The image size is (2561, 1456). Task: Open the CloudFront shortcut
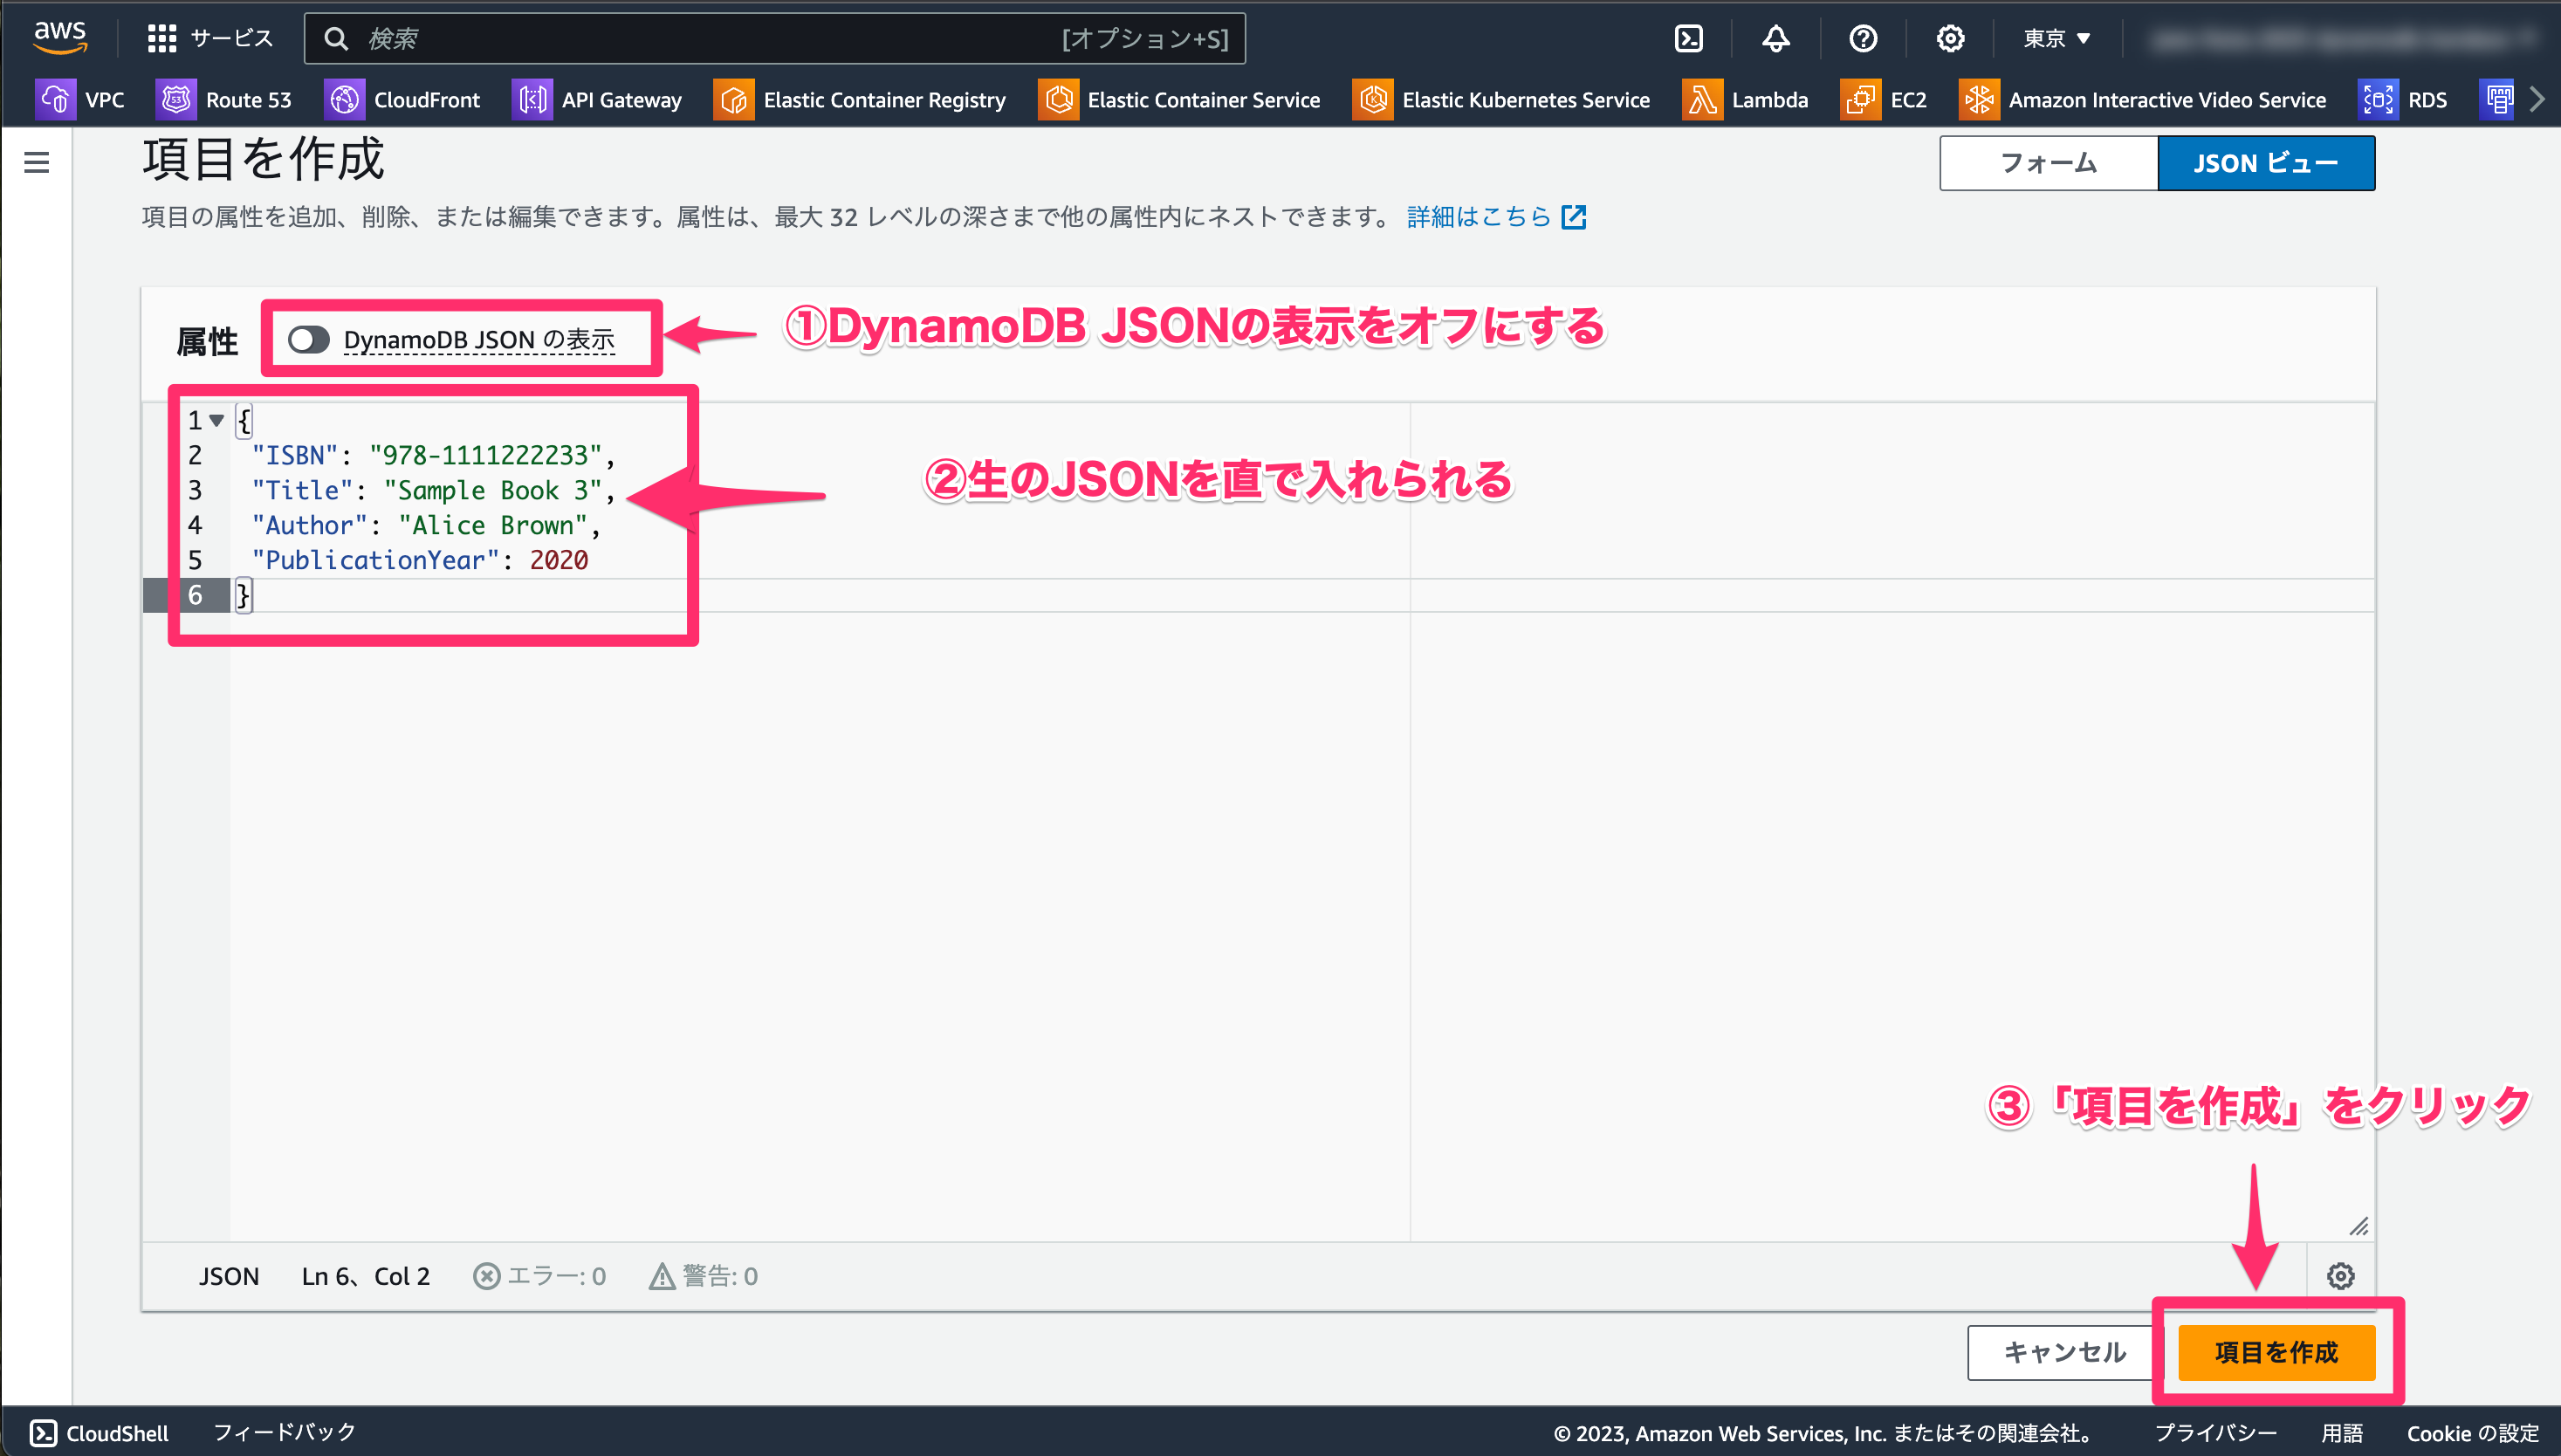402,100
